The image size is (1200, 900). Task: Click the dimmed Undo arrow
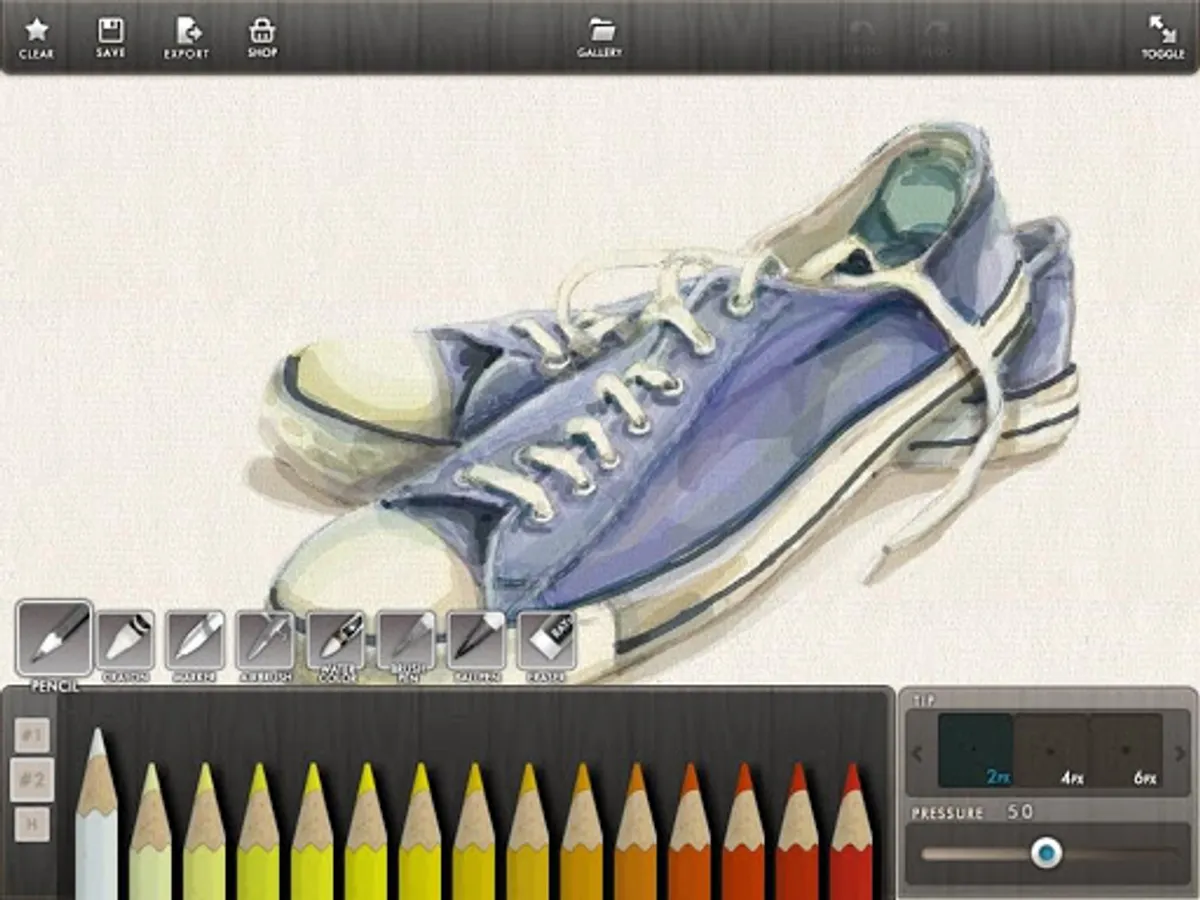tap(860, 37)
